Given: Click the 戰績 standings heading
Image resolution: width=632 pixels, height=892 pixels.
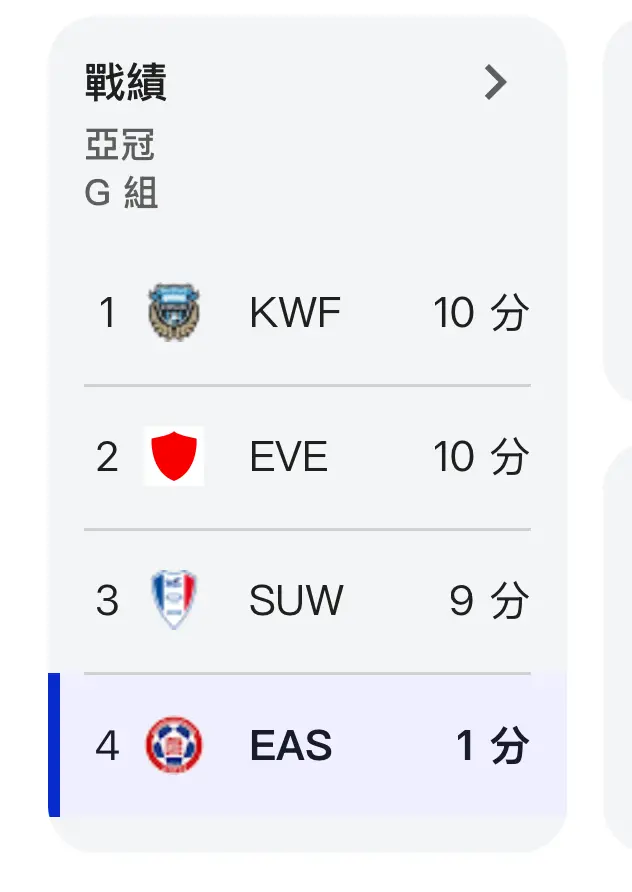Looking at the screenshot, I should point(126,82).
